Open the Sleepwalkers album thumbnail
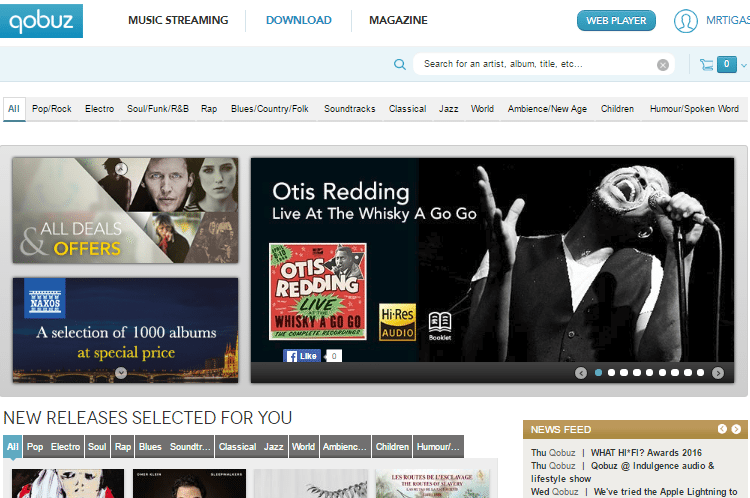This screenshot has width=750, height=498. click(x=189, y=484)
